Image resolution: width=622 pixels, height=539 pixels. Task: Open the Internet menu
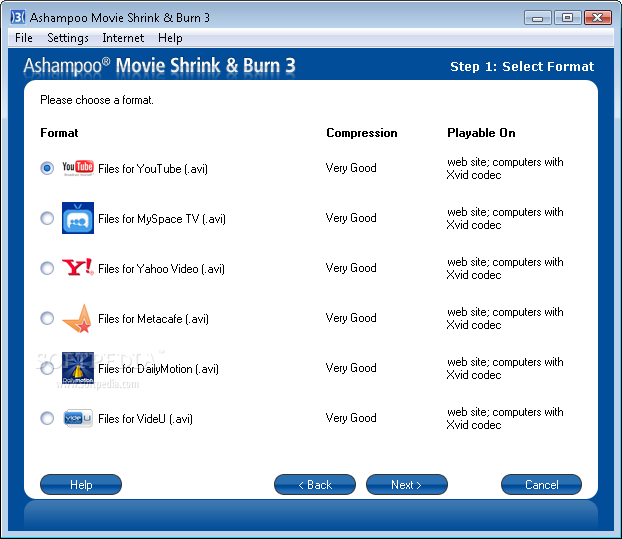click(x=123, y=38)
